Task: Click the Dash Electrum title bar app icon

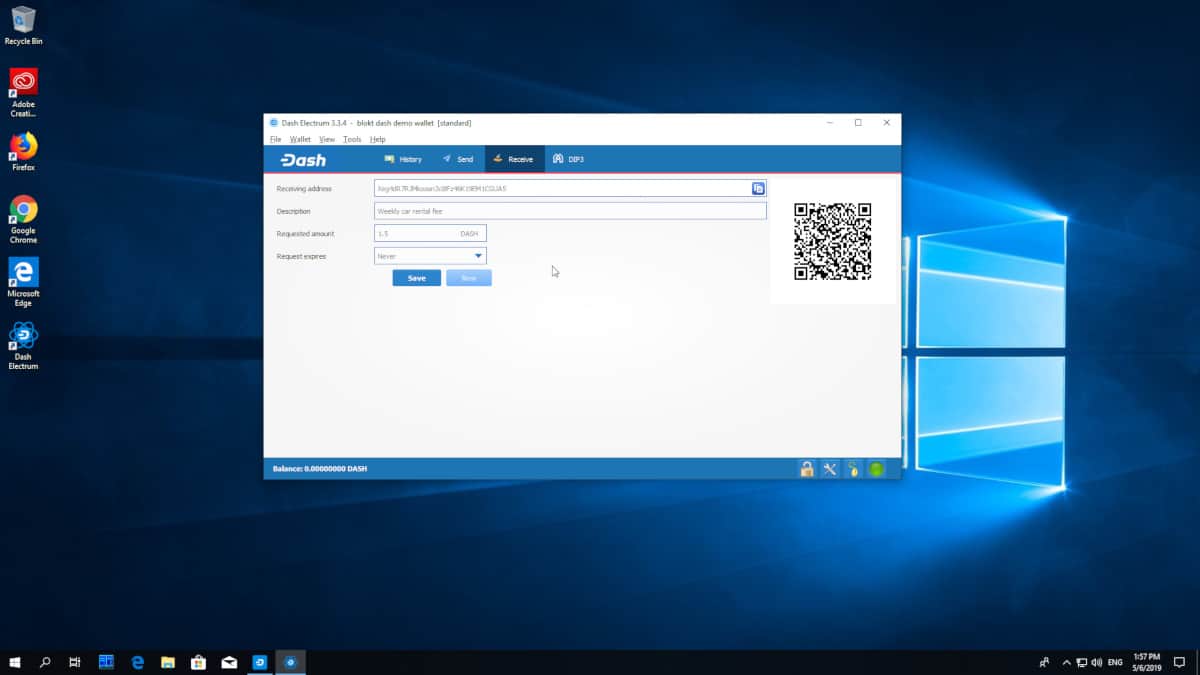Action: pyautogui.click(x=274, y=122)
